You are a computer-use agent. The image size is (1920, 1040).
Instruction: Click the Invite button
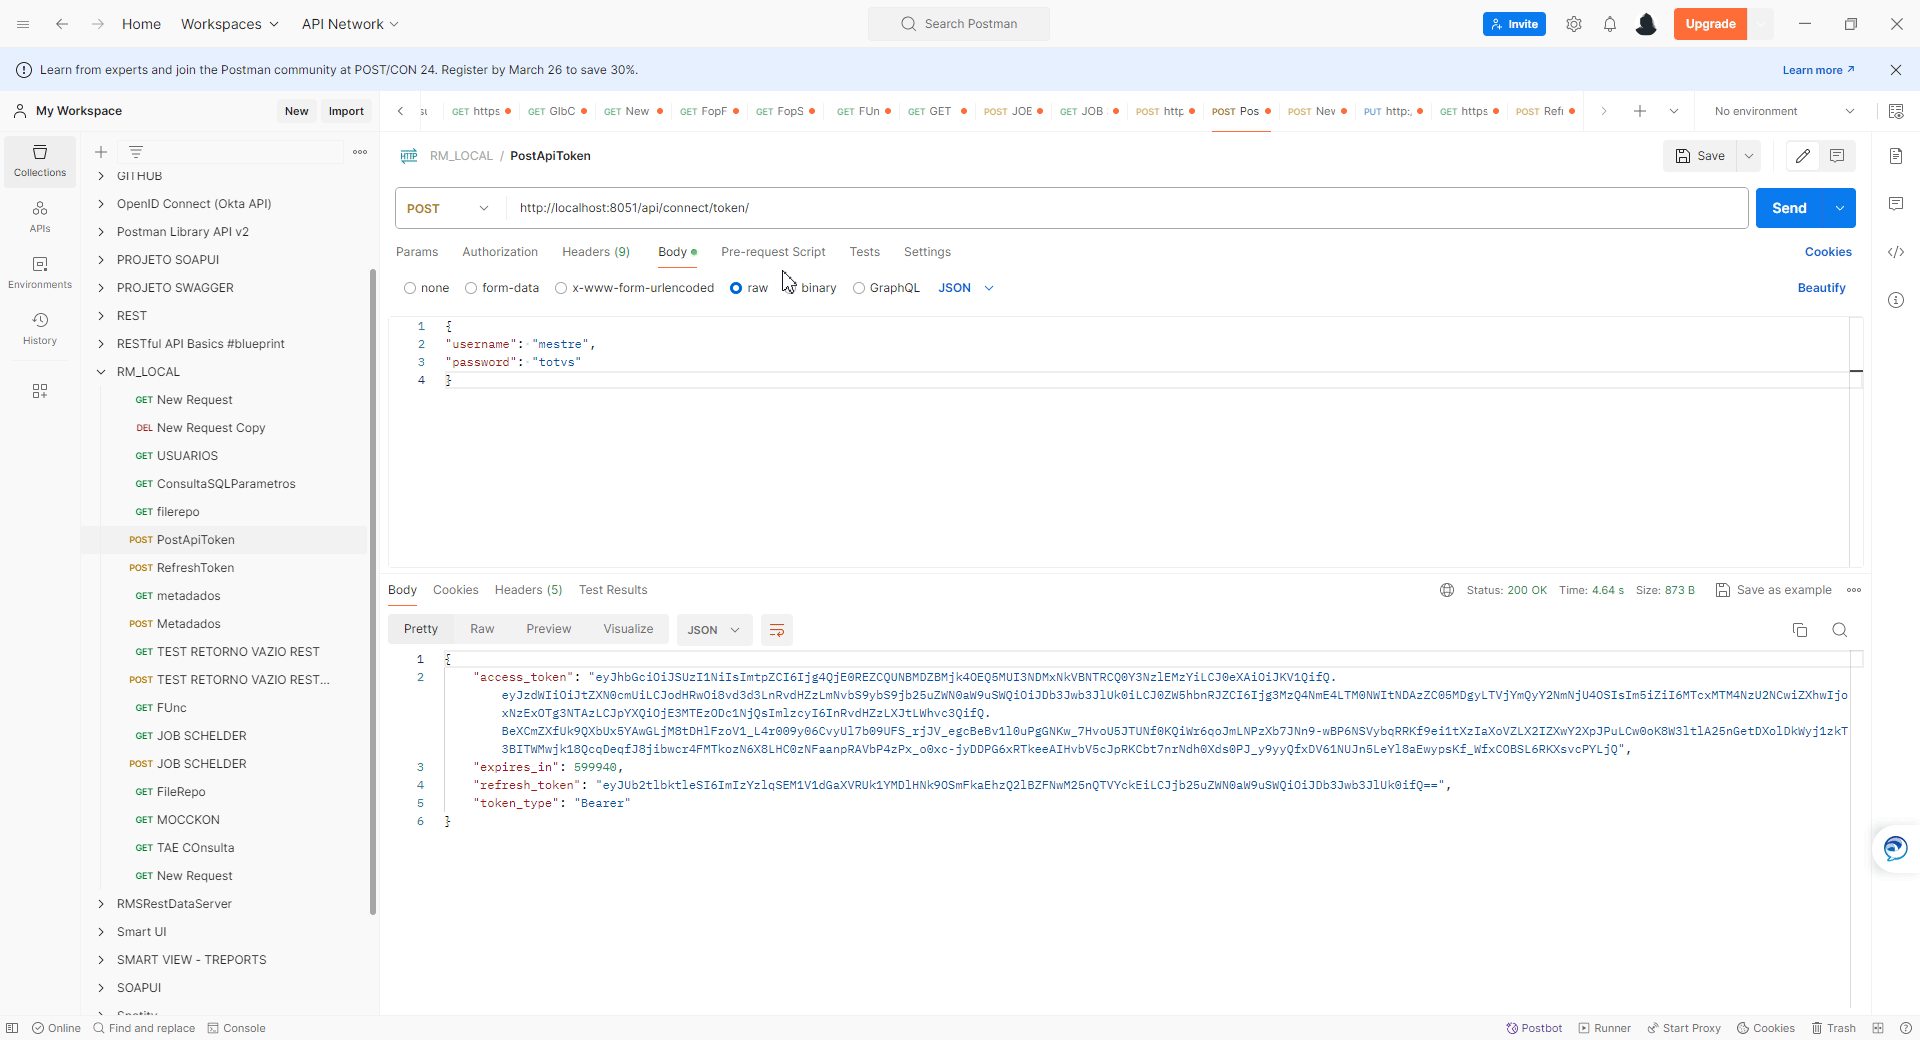[1514, 24]
